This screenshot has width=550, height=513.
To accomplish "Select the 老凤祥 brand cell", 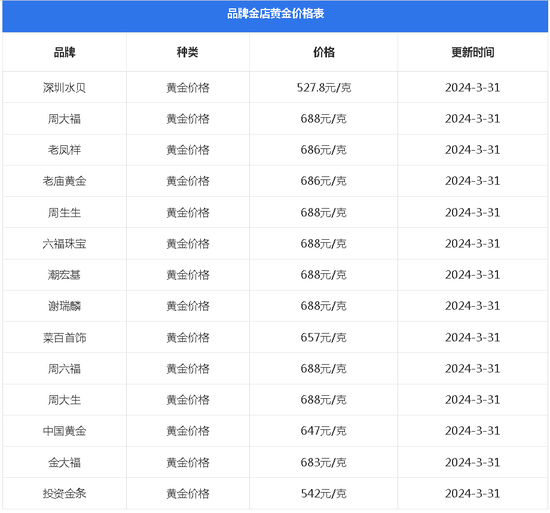I will (65, 150).
